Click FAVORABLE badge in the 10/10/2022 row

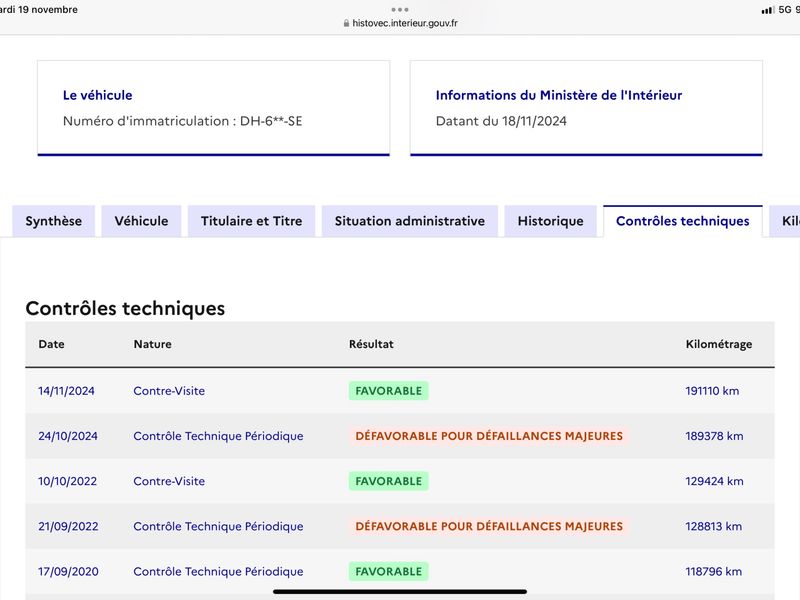389,481
